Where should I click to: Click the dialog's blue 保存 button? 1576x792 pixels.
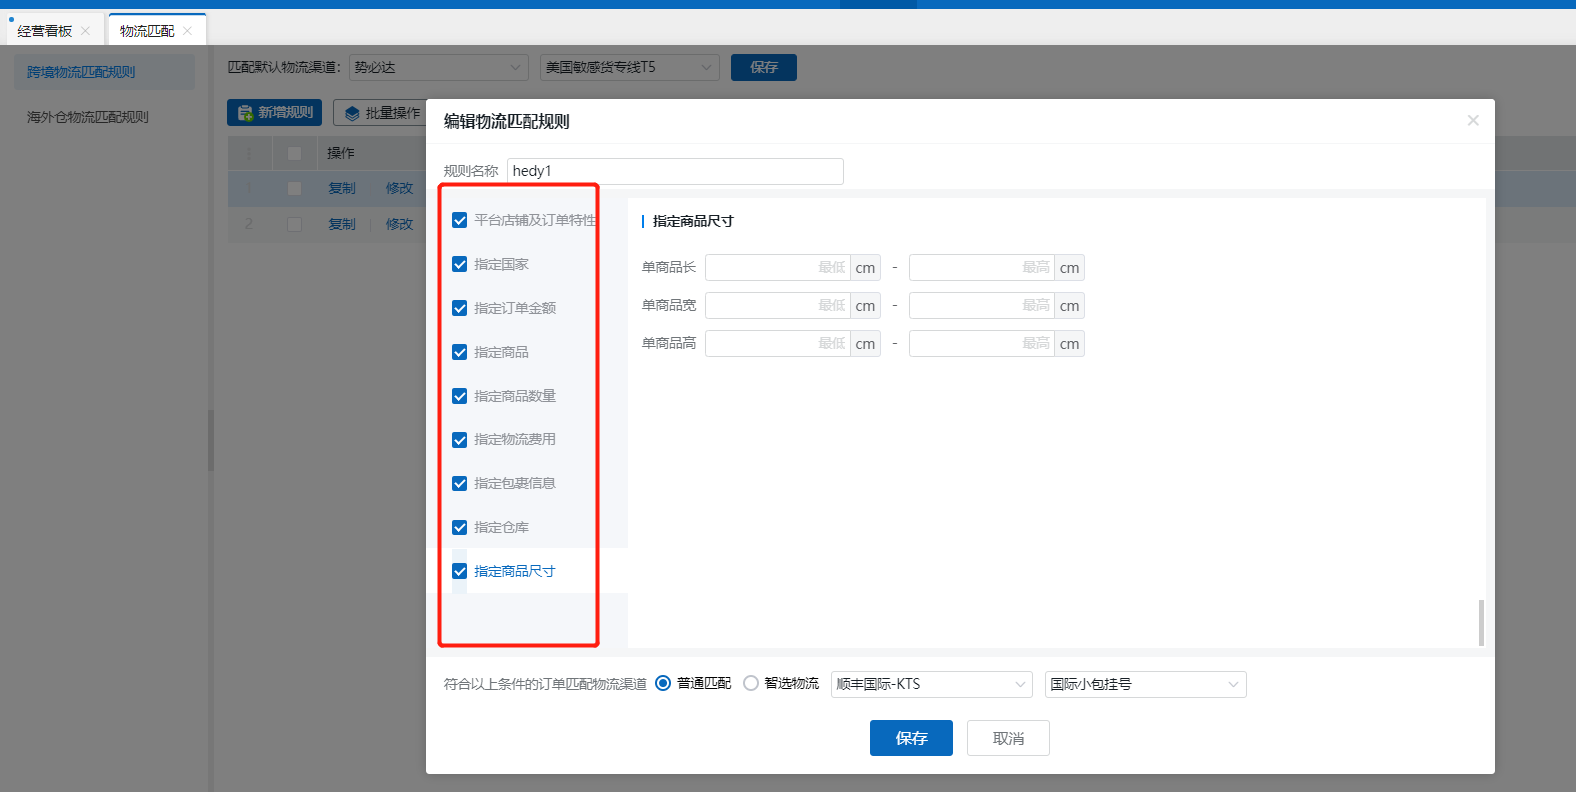[911, 738]
